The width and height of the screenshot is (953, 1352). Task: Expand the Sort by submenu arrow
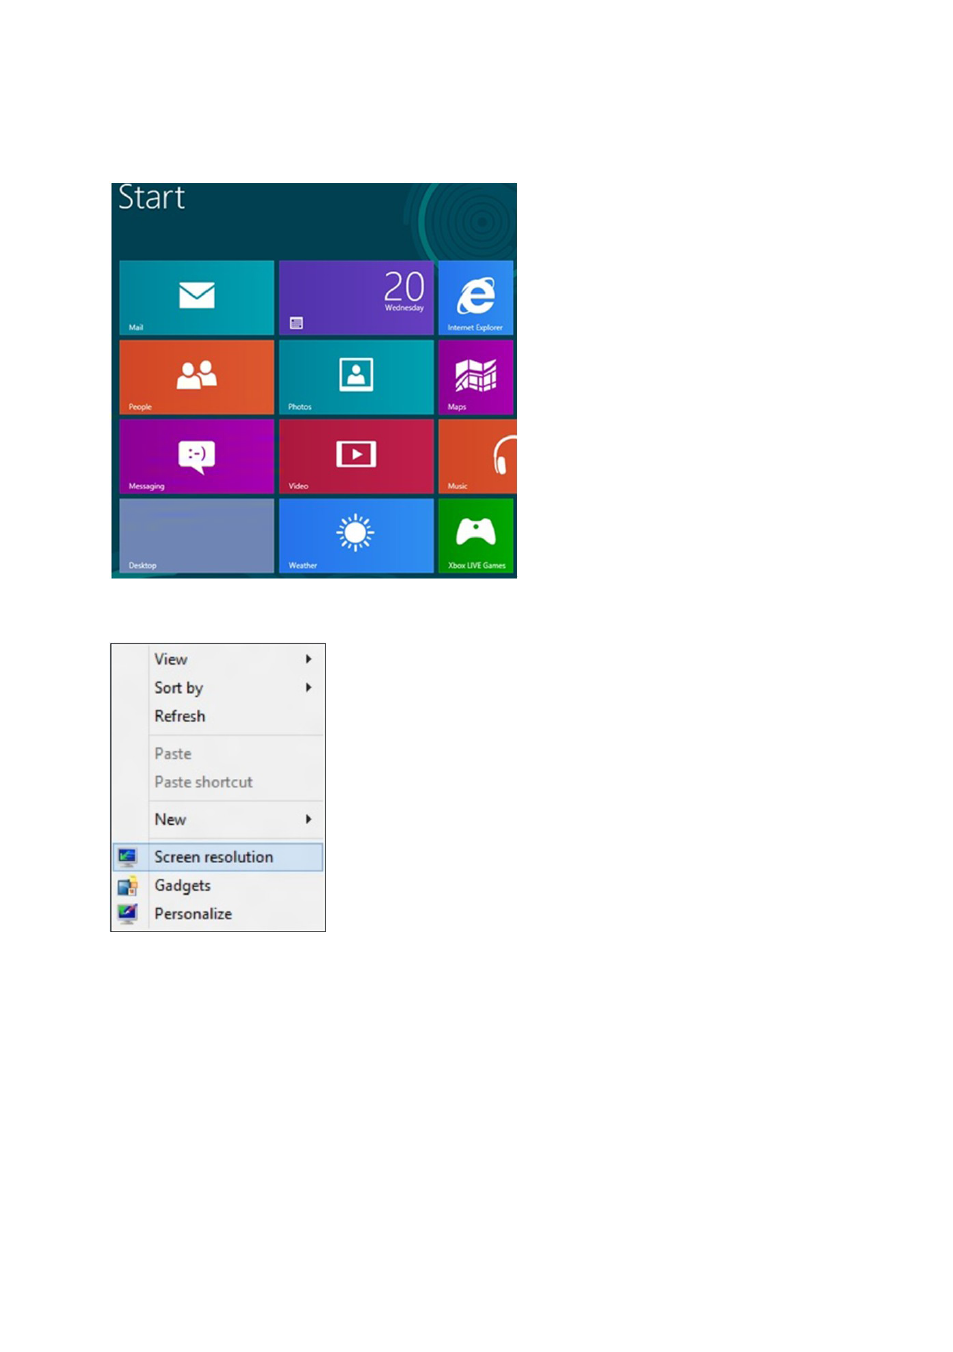308,687
